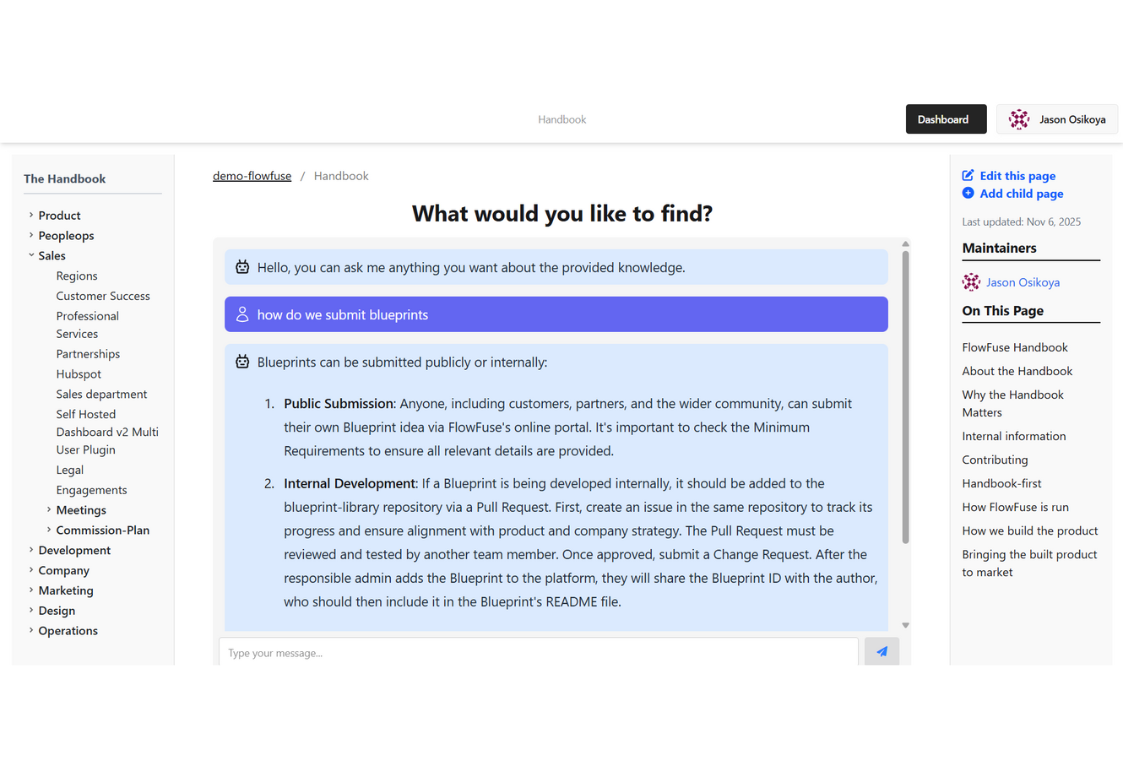Click the robot icon on the blueprint answer
1123x762 pixels.
(x=242, y=361)
